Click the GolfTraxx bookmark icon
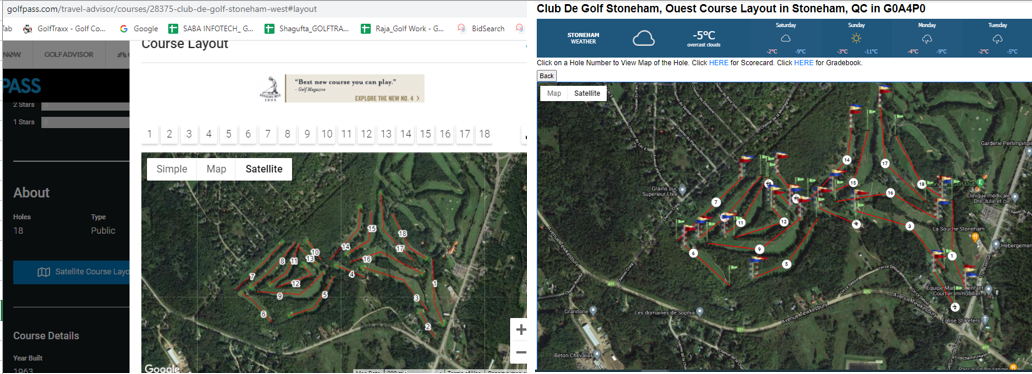 tap(27, 29)
